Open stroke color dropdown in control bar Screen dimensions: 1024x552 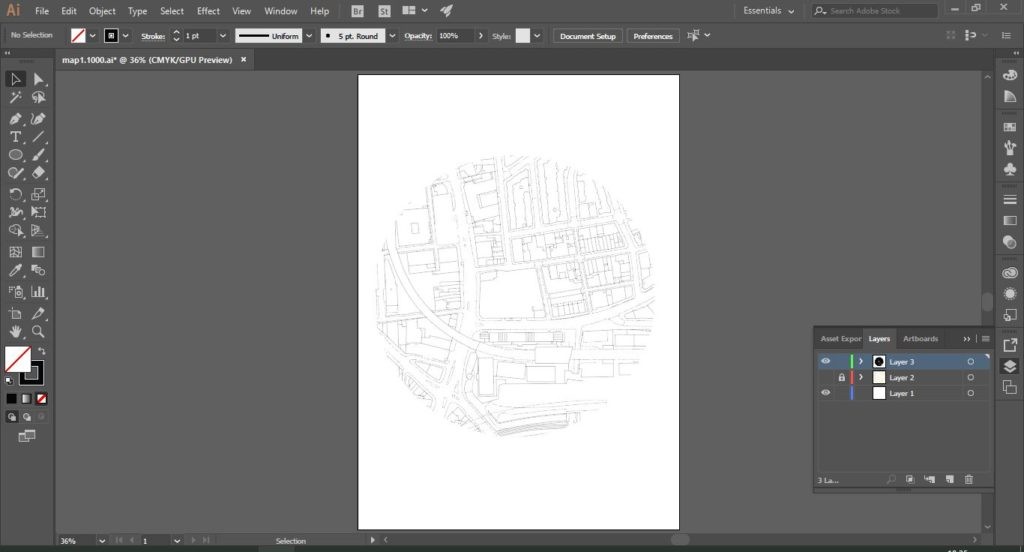(125, 36)
